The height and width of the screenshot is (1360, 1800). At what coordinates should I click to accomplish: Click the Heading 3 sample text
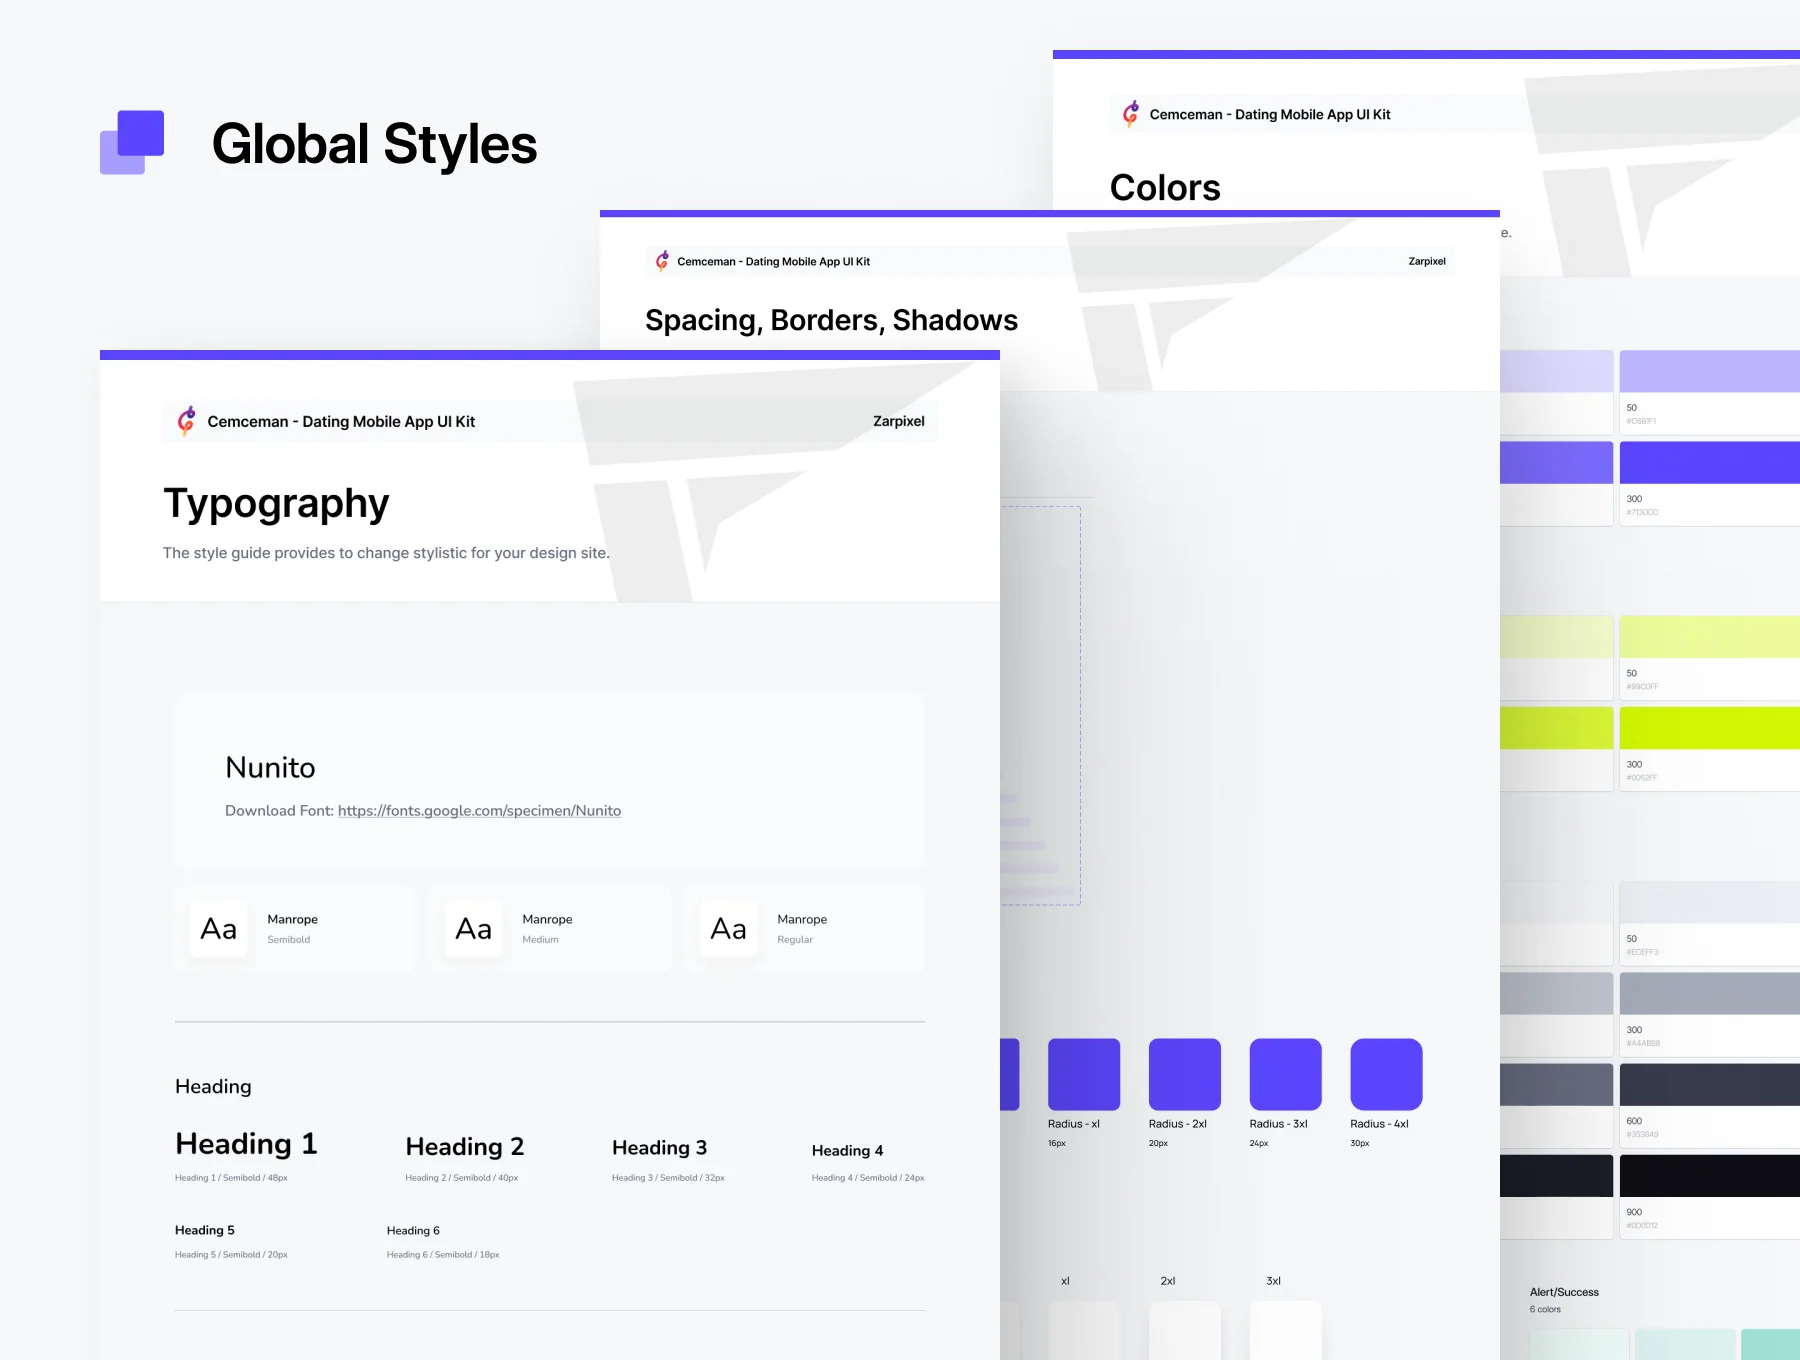(x=659, y=1147)
